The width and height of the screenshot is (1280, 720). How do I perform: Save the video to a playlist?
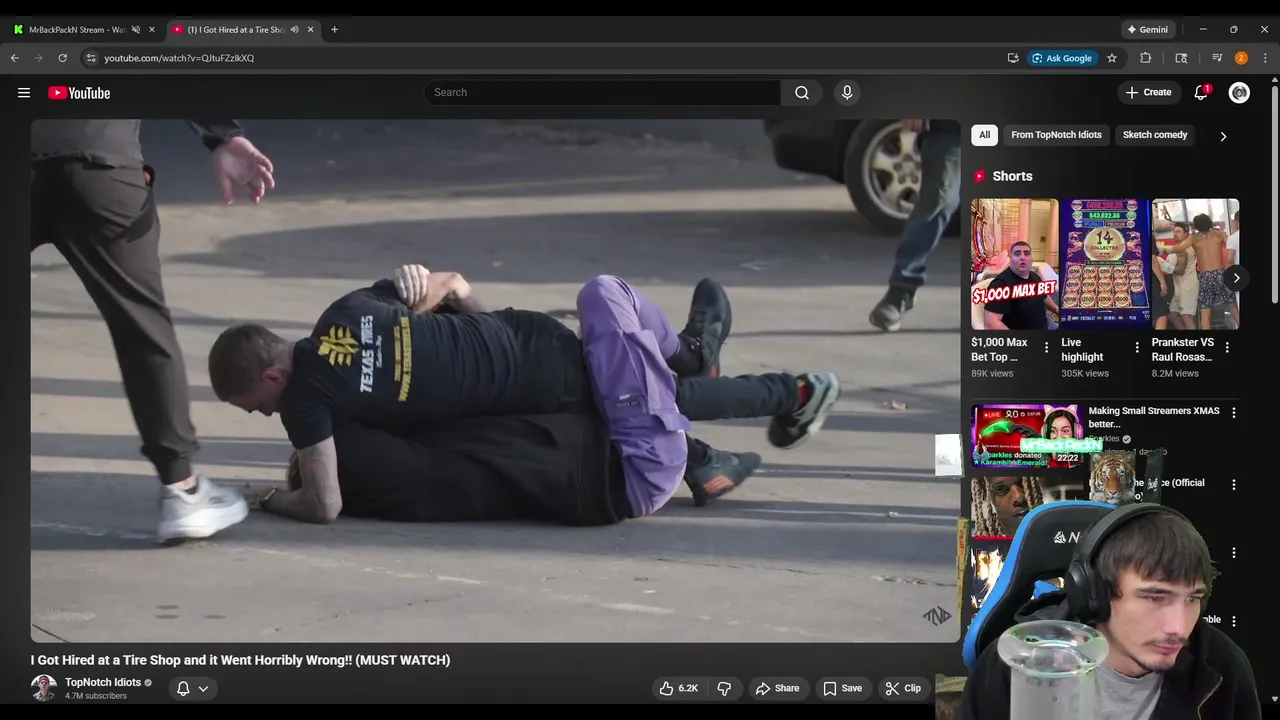[x=842, y=688]
